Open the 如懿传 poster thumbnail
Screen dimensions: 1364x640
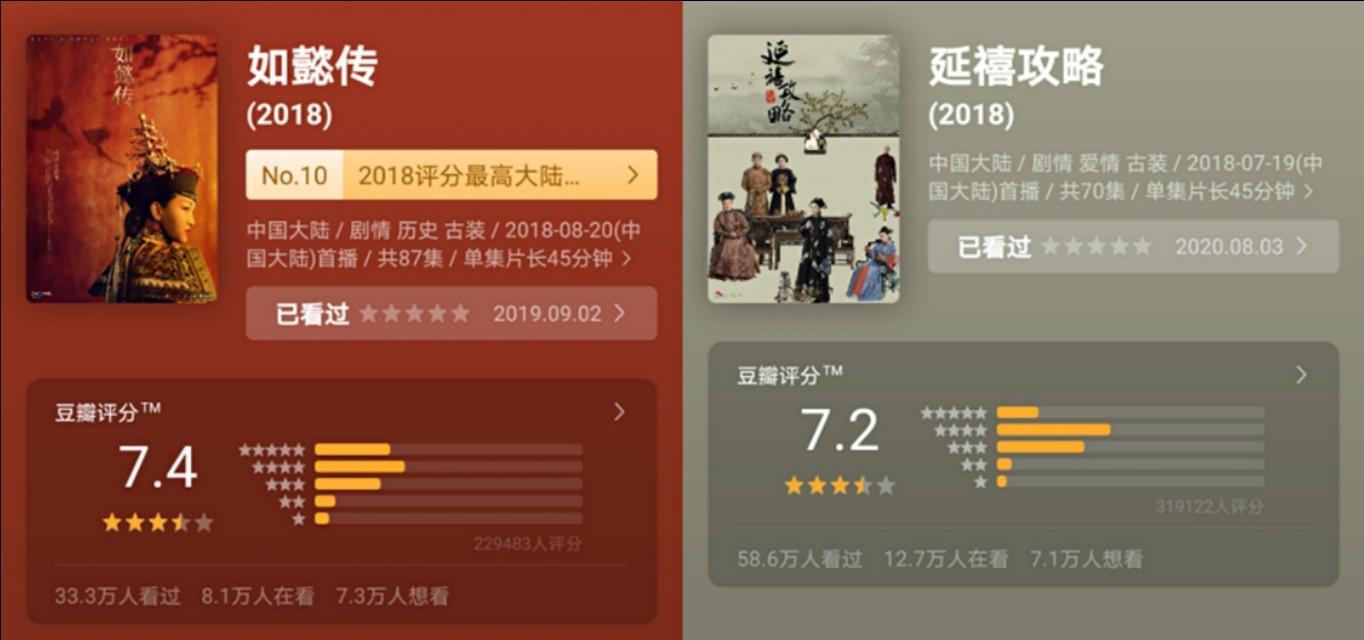[122, 169]
